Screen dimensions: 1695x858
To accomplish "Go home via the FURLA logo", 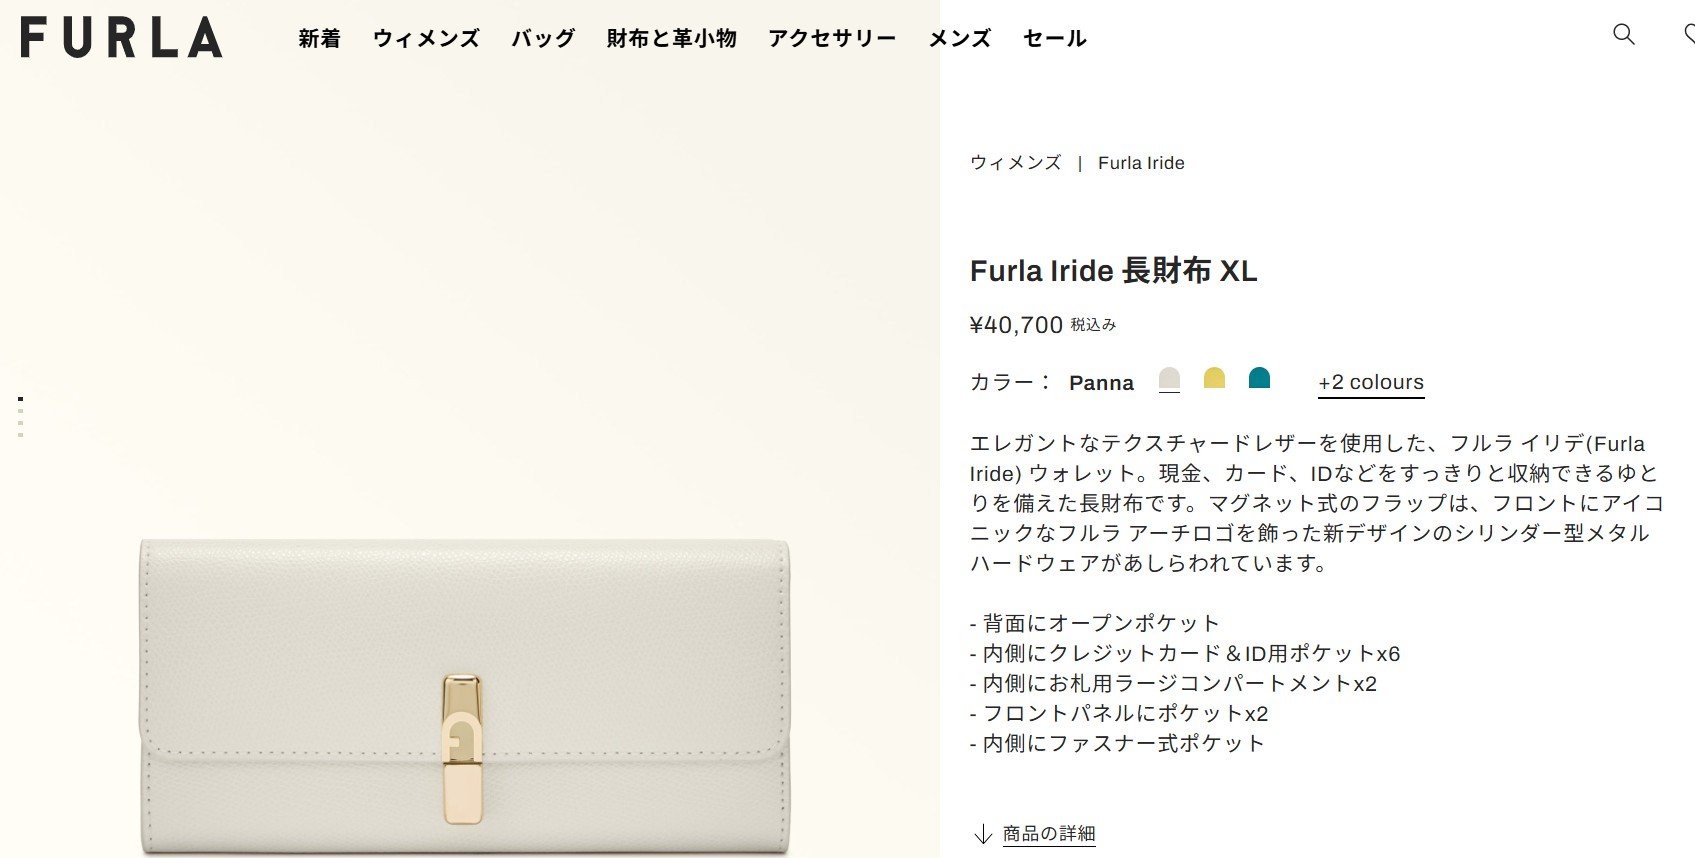I will 121,38.
